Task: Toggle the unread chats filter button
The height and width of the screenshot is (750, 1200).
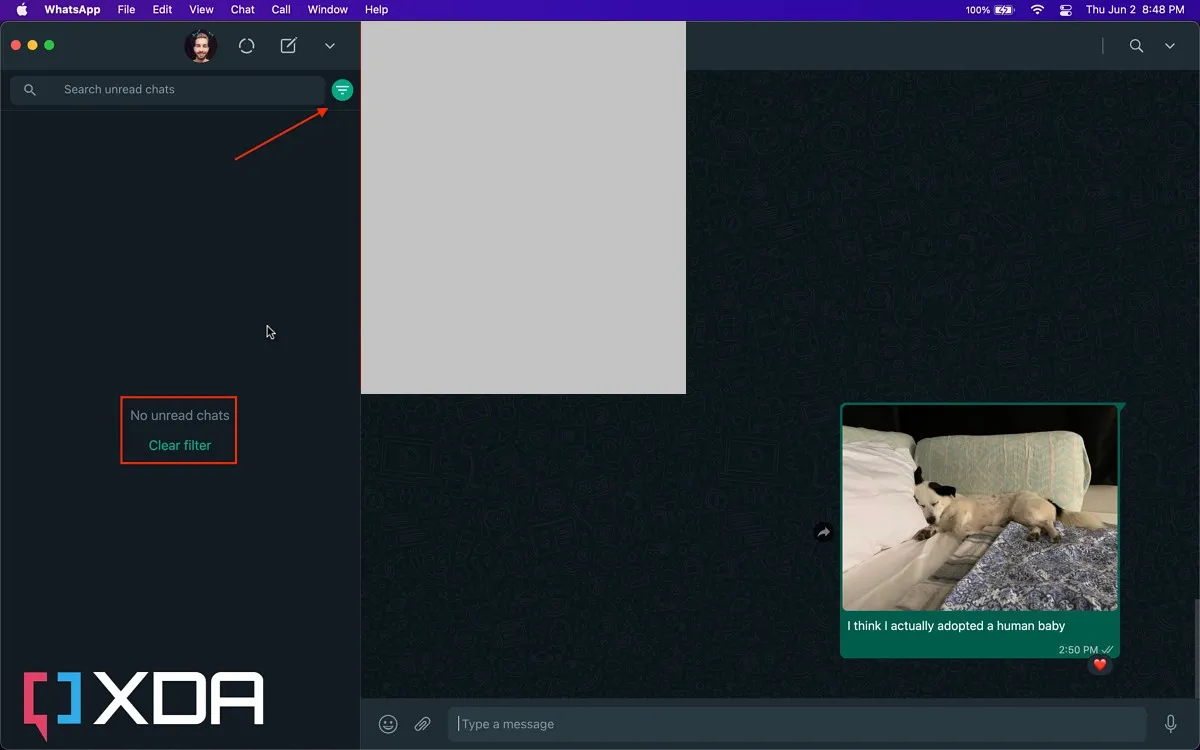Action: 342,90
